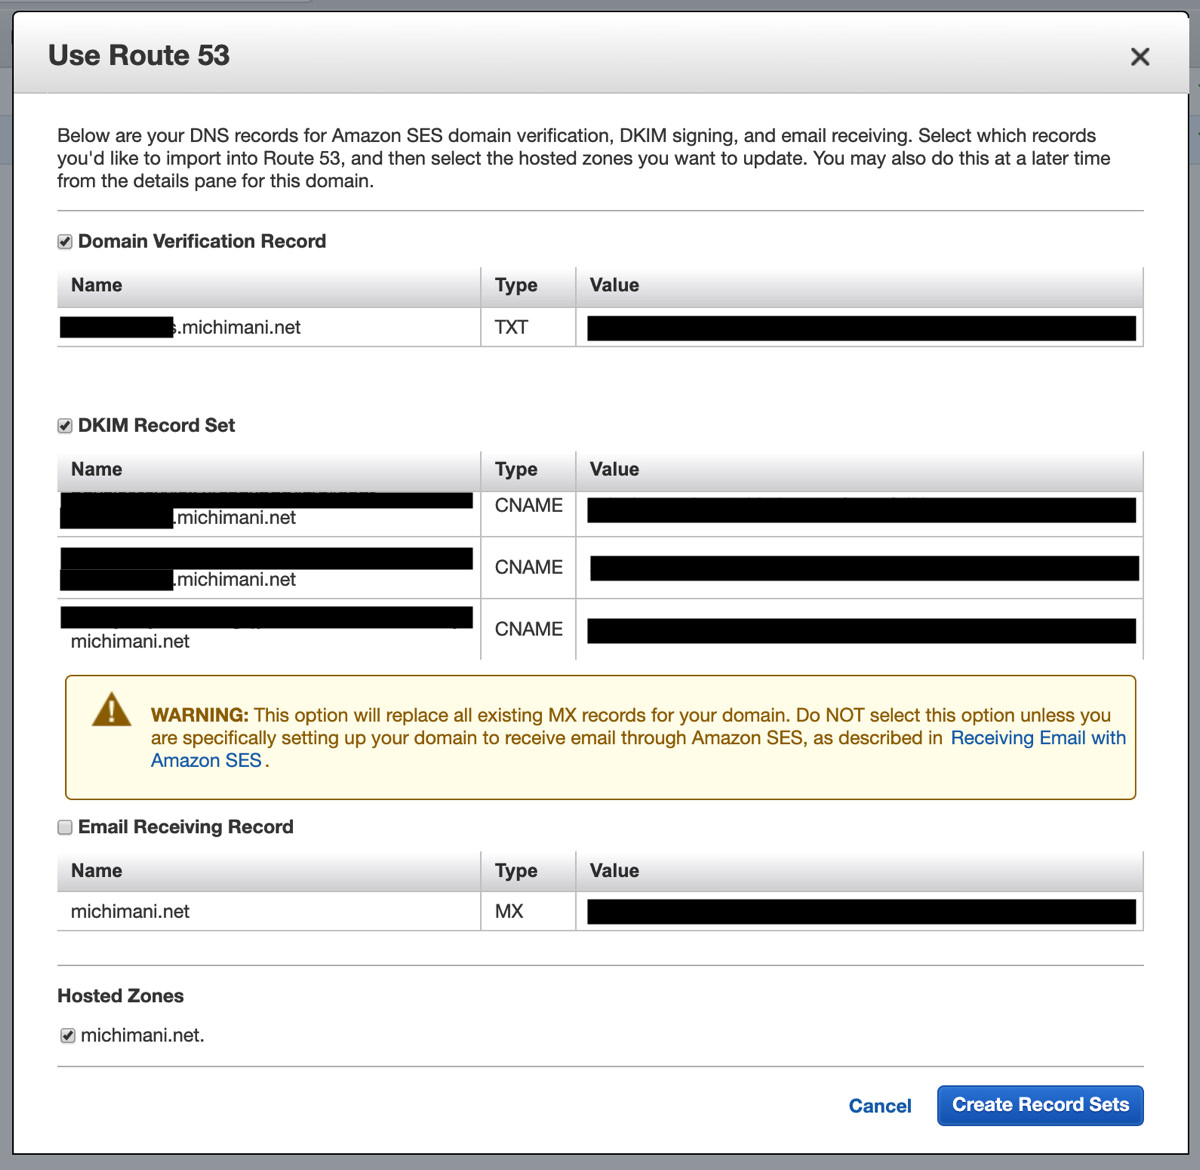Enable the Email Receiving Record option
Image resolution: width=1200 pixels, height=1170 pixels.
(x=64, y=827)
